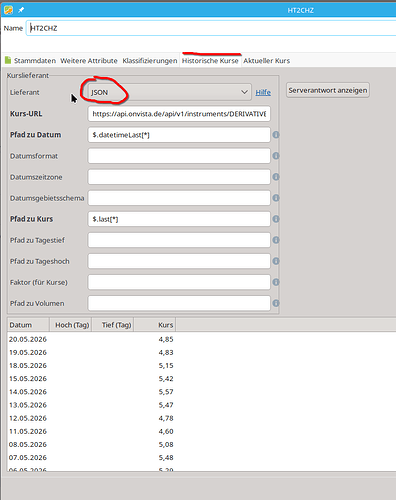
Task: Click the Kurs value 4,60
Action: (166, 431)
